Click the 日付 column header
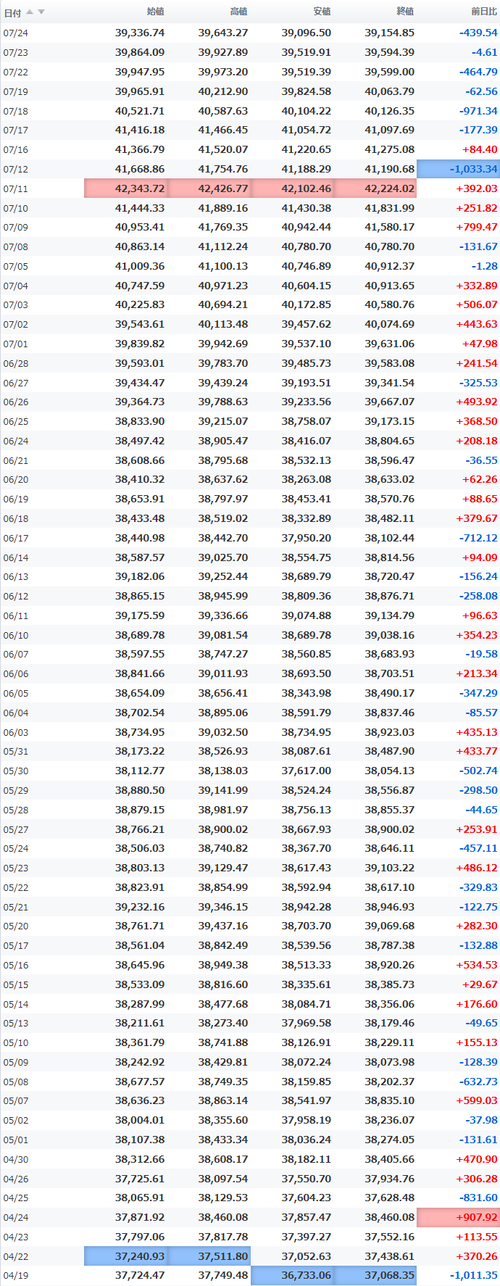 pos(13,12)
